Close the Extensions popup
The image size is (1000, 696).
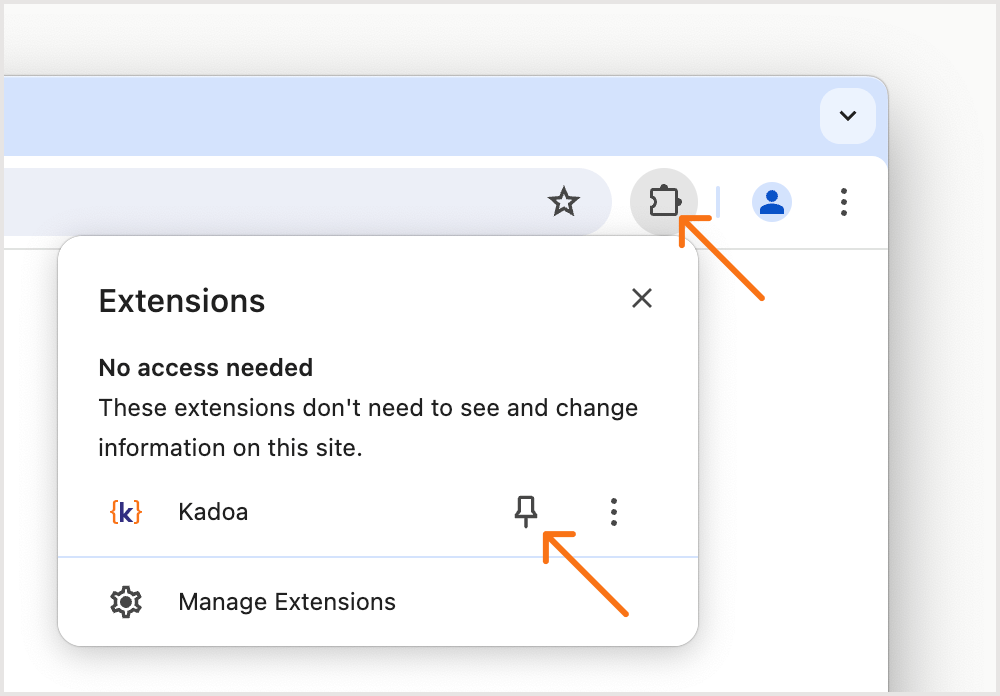[x=642, y=298]
